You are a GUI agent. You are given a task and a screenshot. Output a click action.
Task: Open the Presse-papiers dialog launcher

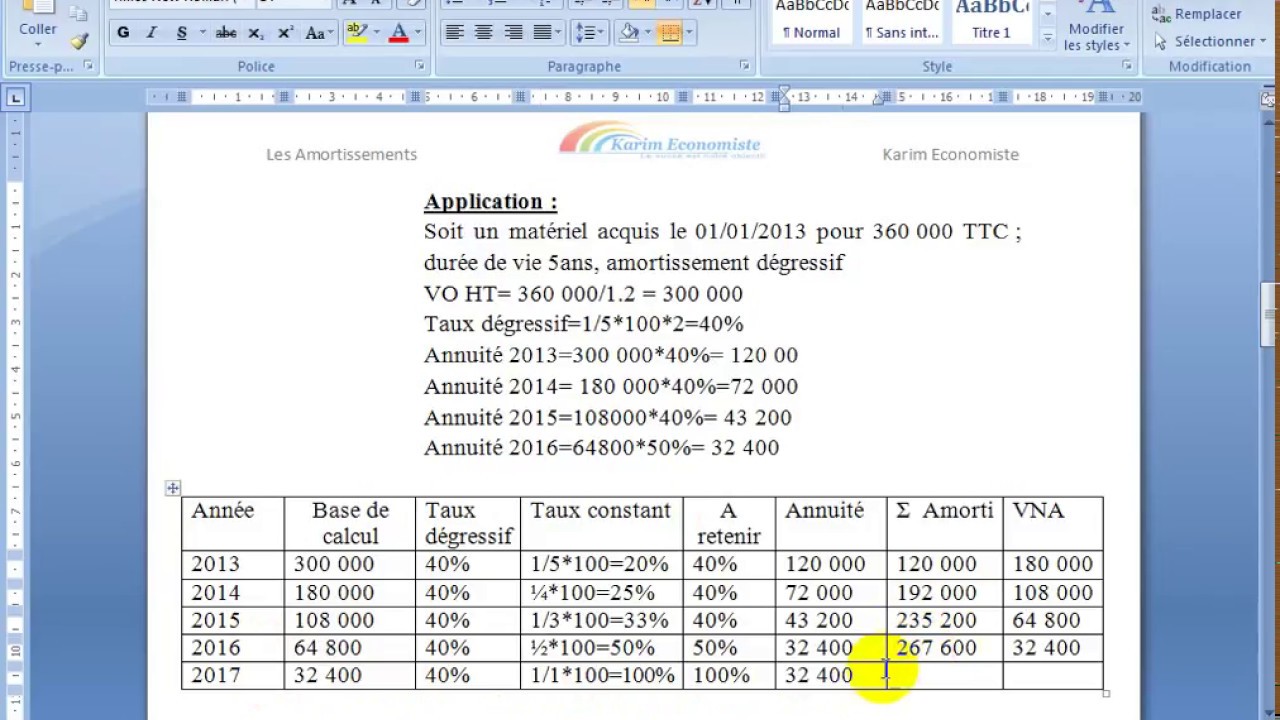pyautogui.click(x=88, y=66)
